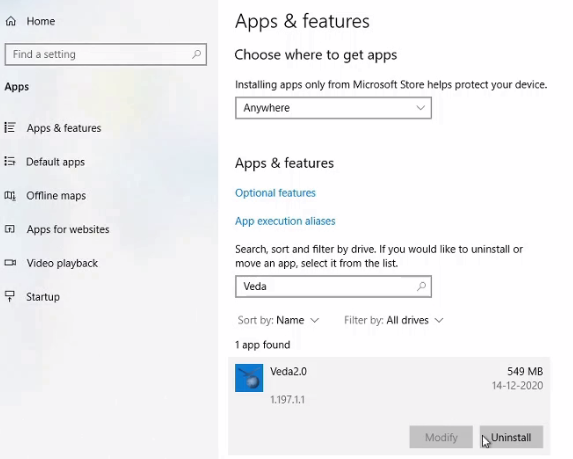Click the version number 1.197.1.1
The image size is (573, 459).
pos(287,399)
